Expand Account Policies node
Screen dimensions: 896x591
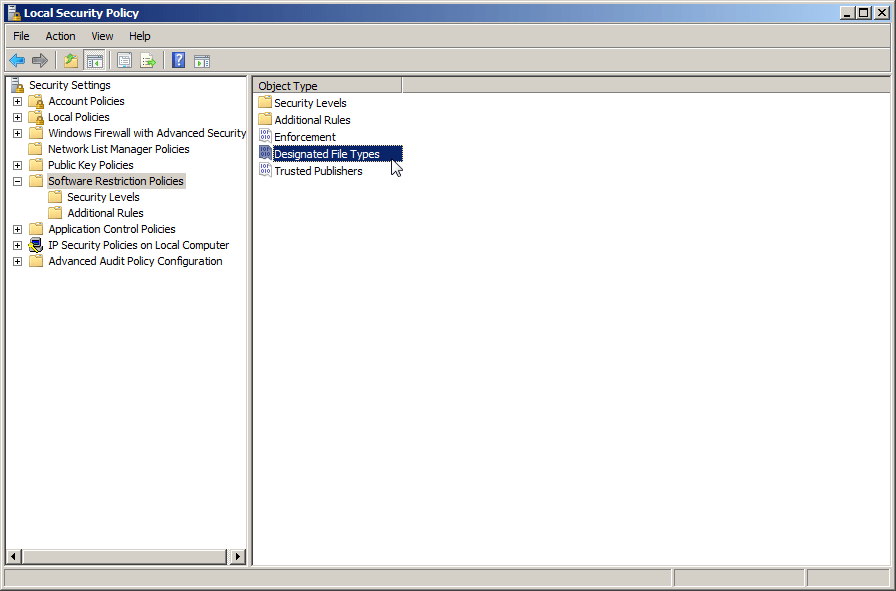(18, 102)
